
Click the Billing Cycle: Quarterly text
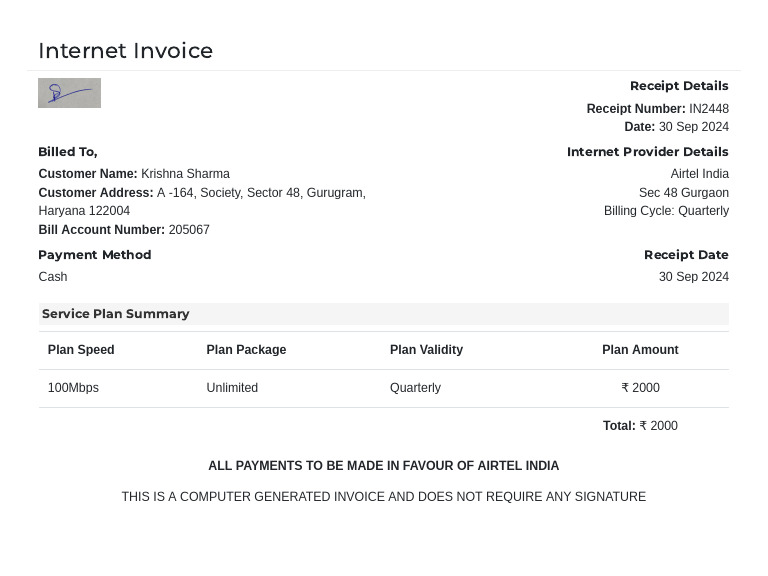[666, 211]
